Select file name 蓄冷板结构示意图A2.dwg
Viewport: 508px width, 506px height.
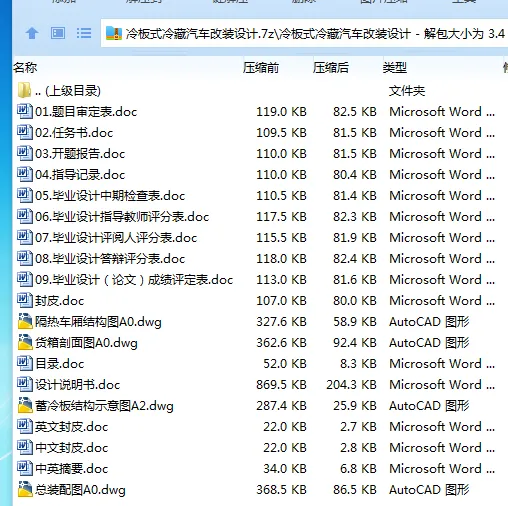tap(104, 406)
